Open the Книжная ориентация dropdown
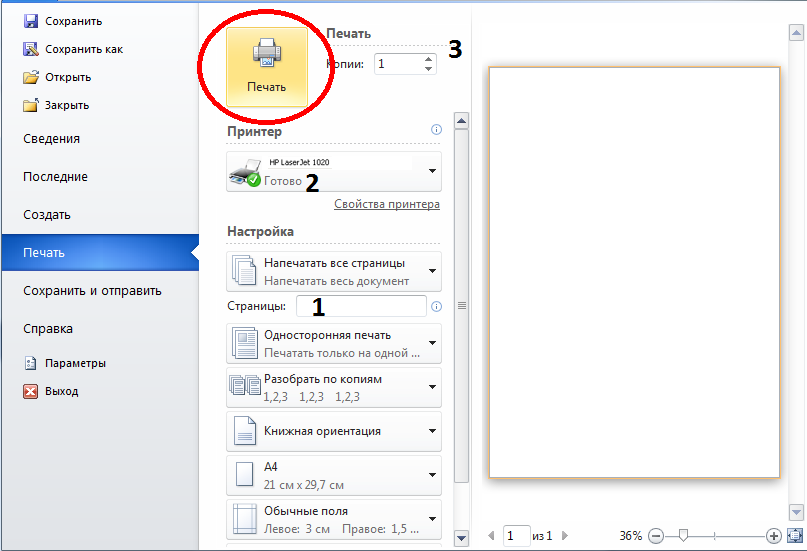Viewport: 807px width, 551px height. point(433,431)
